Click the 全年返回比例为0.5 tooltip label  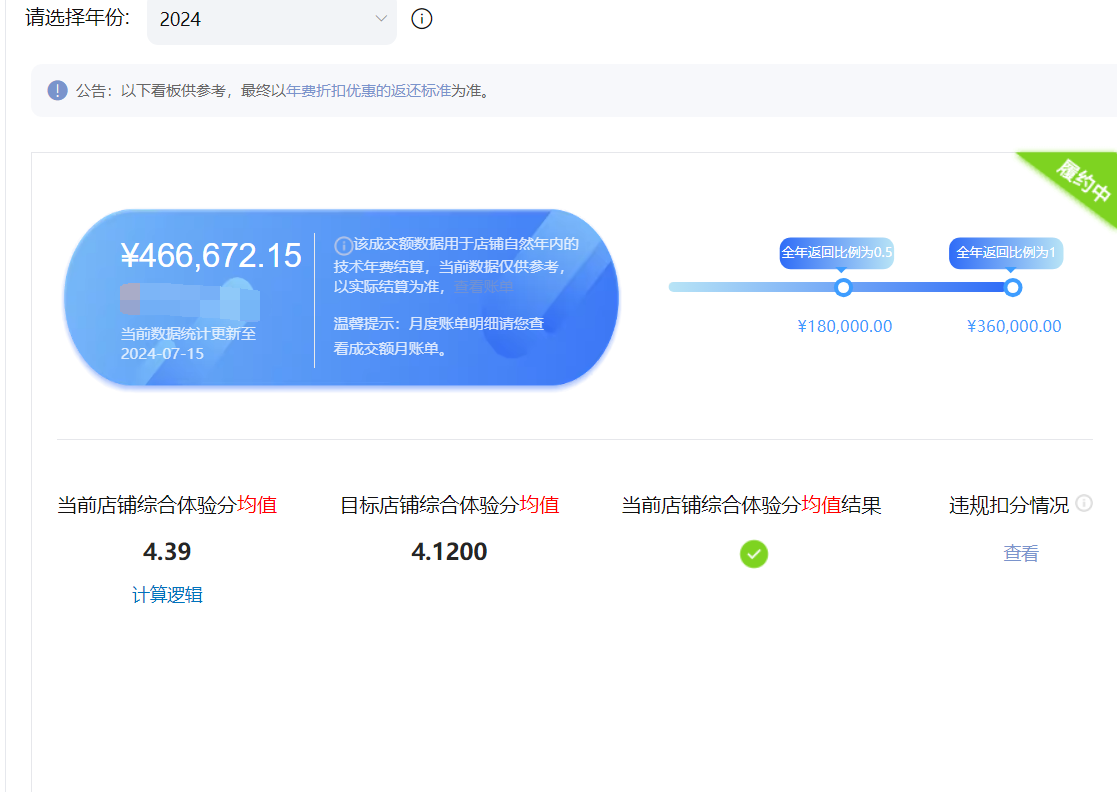click(x=836, y=253)
